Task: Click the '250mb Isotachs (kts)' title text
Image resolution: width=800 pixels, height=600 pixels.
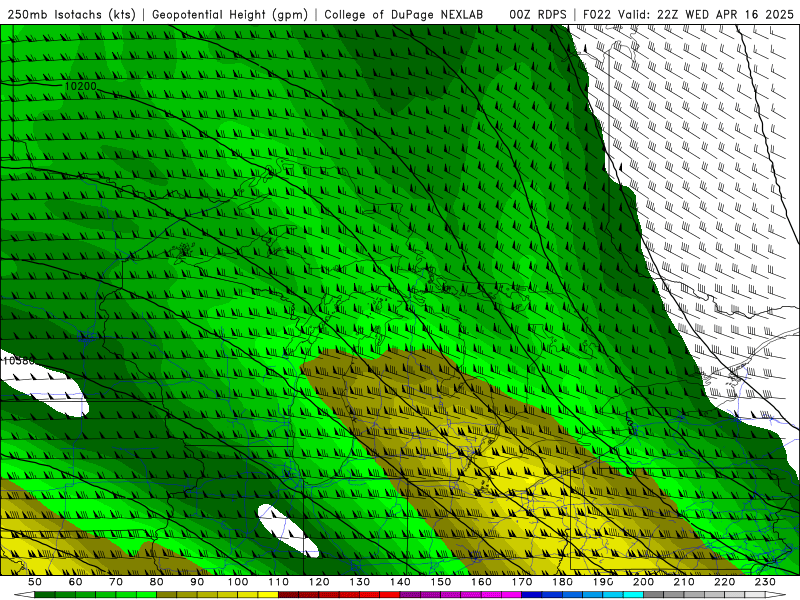Action: click(71, 15)
